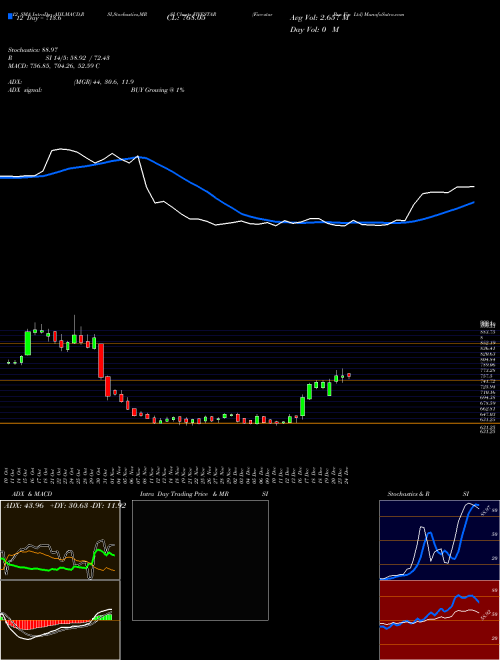The width and height of the screenshot is (500, 660).
Task: Click the blue 12-day SMA legend square
Action: tap(10, 17)
